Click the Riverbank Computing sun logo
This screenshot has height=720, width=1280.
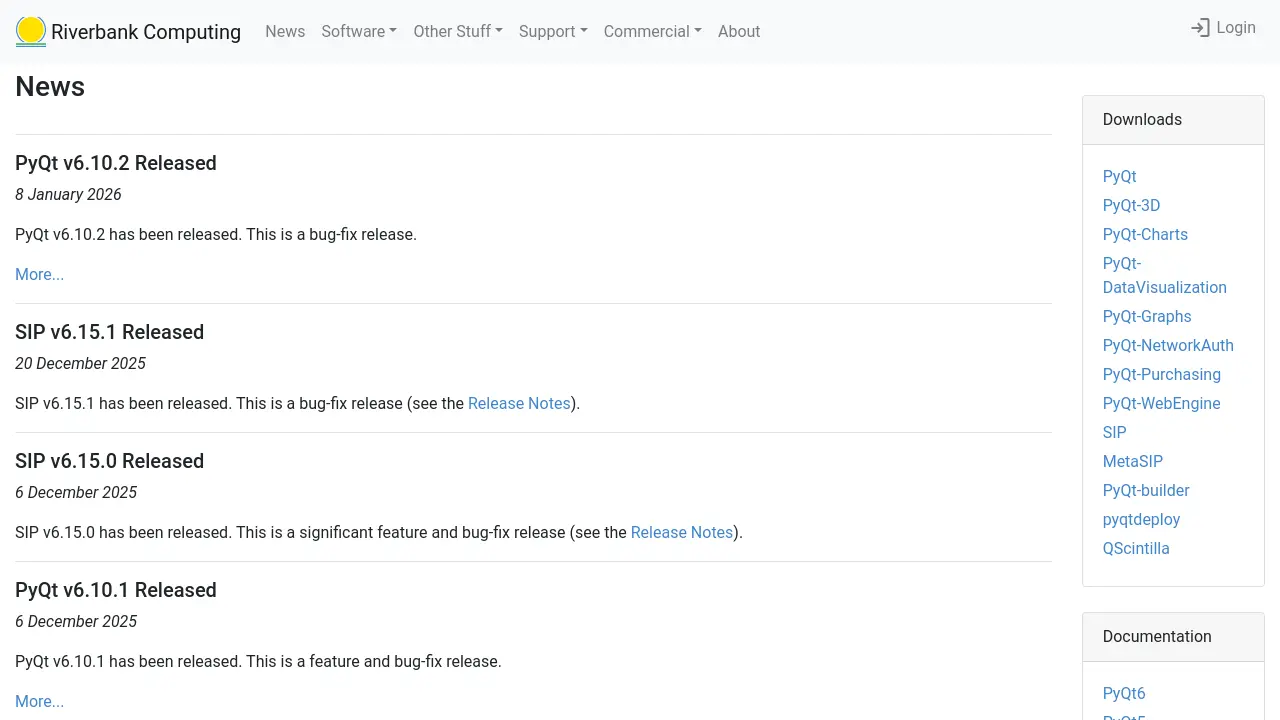point(31,31)
